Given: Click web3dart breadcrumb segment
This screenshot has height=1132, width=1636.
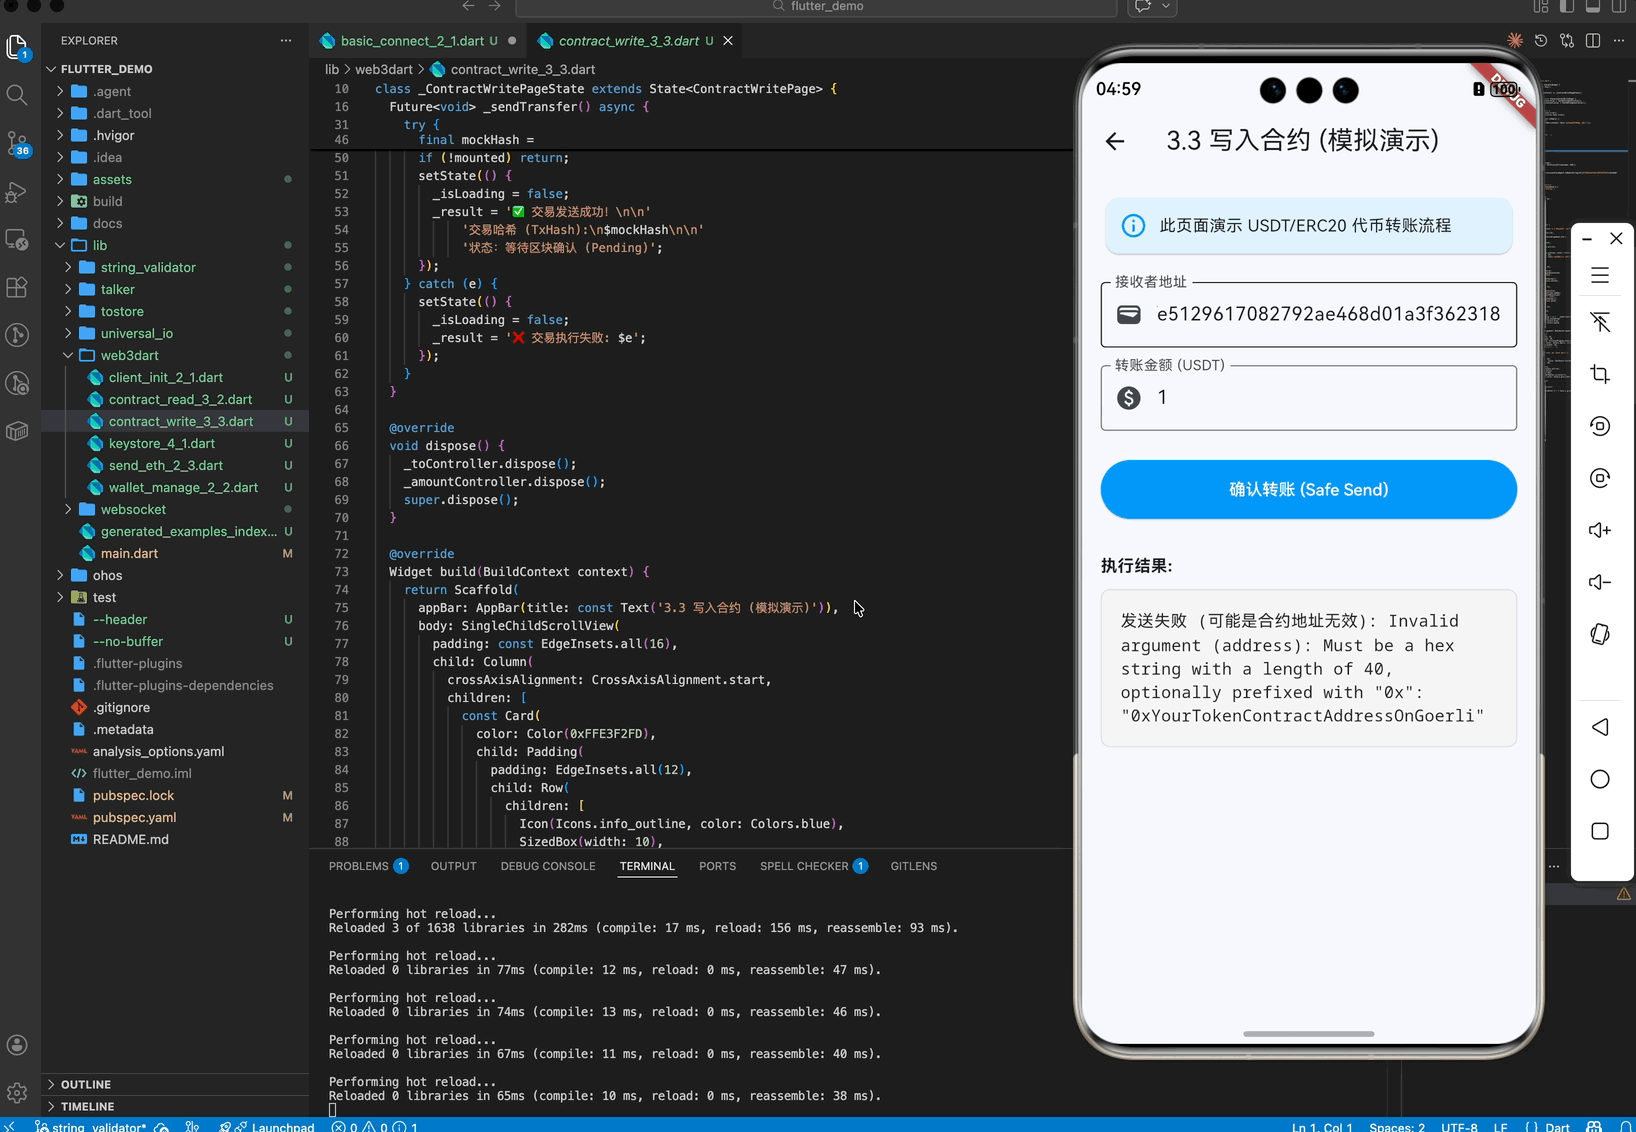Looking at the screenshot, I should (x=384, y=69).
